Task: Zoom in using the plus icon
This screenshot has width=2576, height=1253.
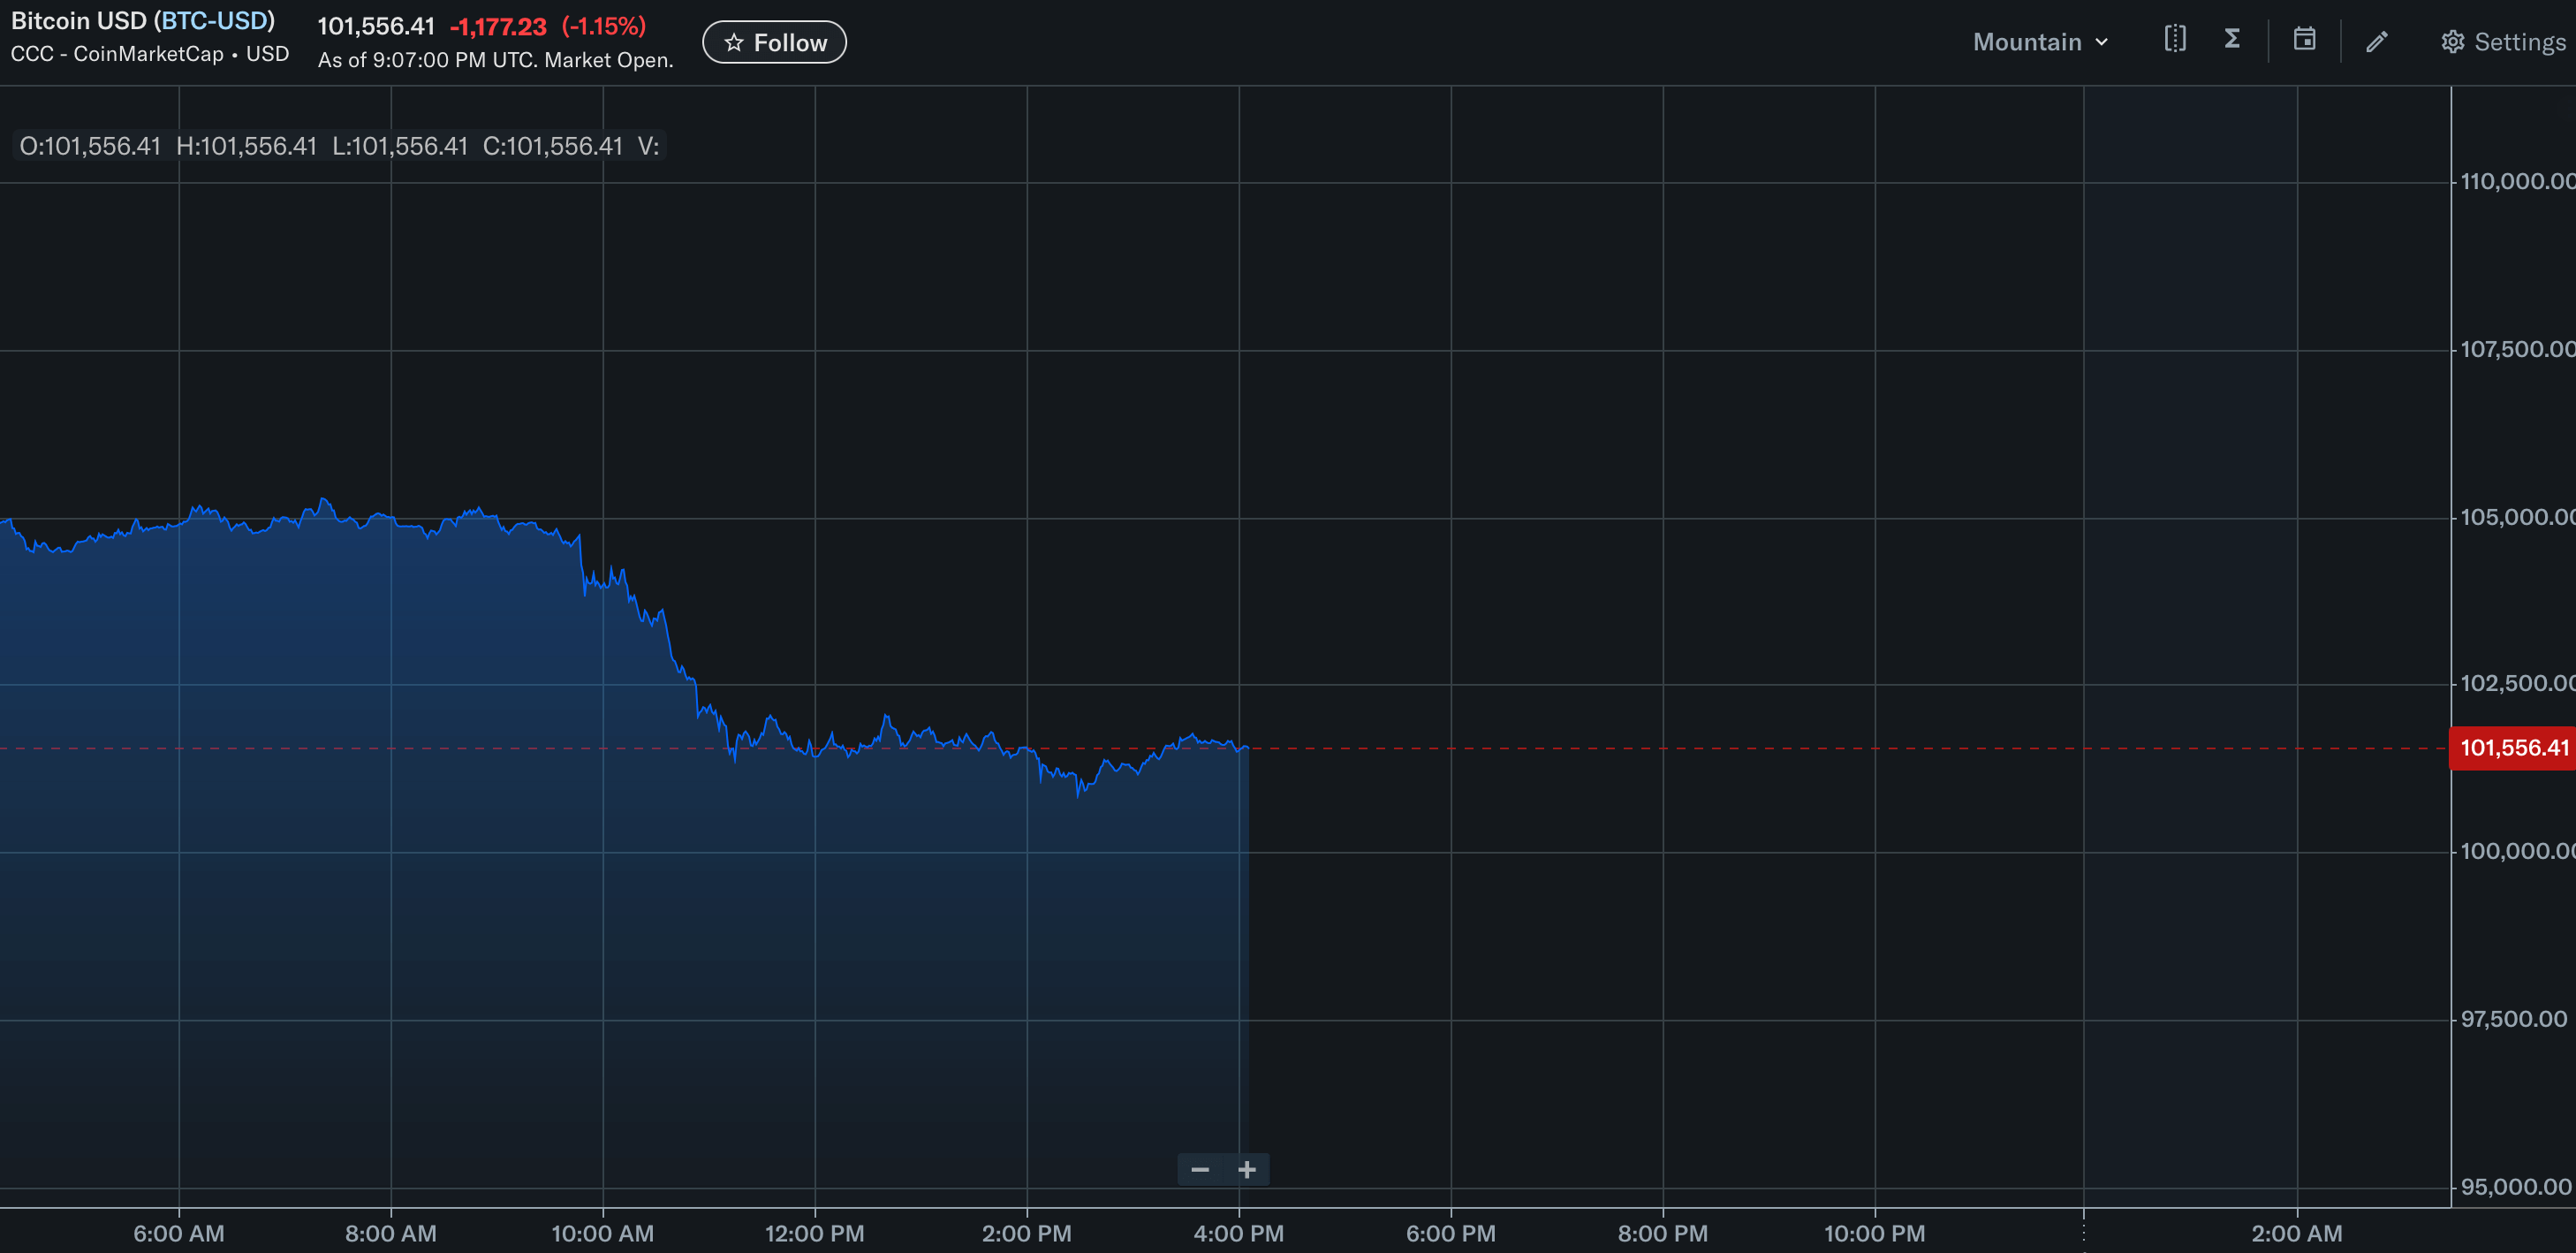Action: click(x=1248, y=1168)
